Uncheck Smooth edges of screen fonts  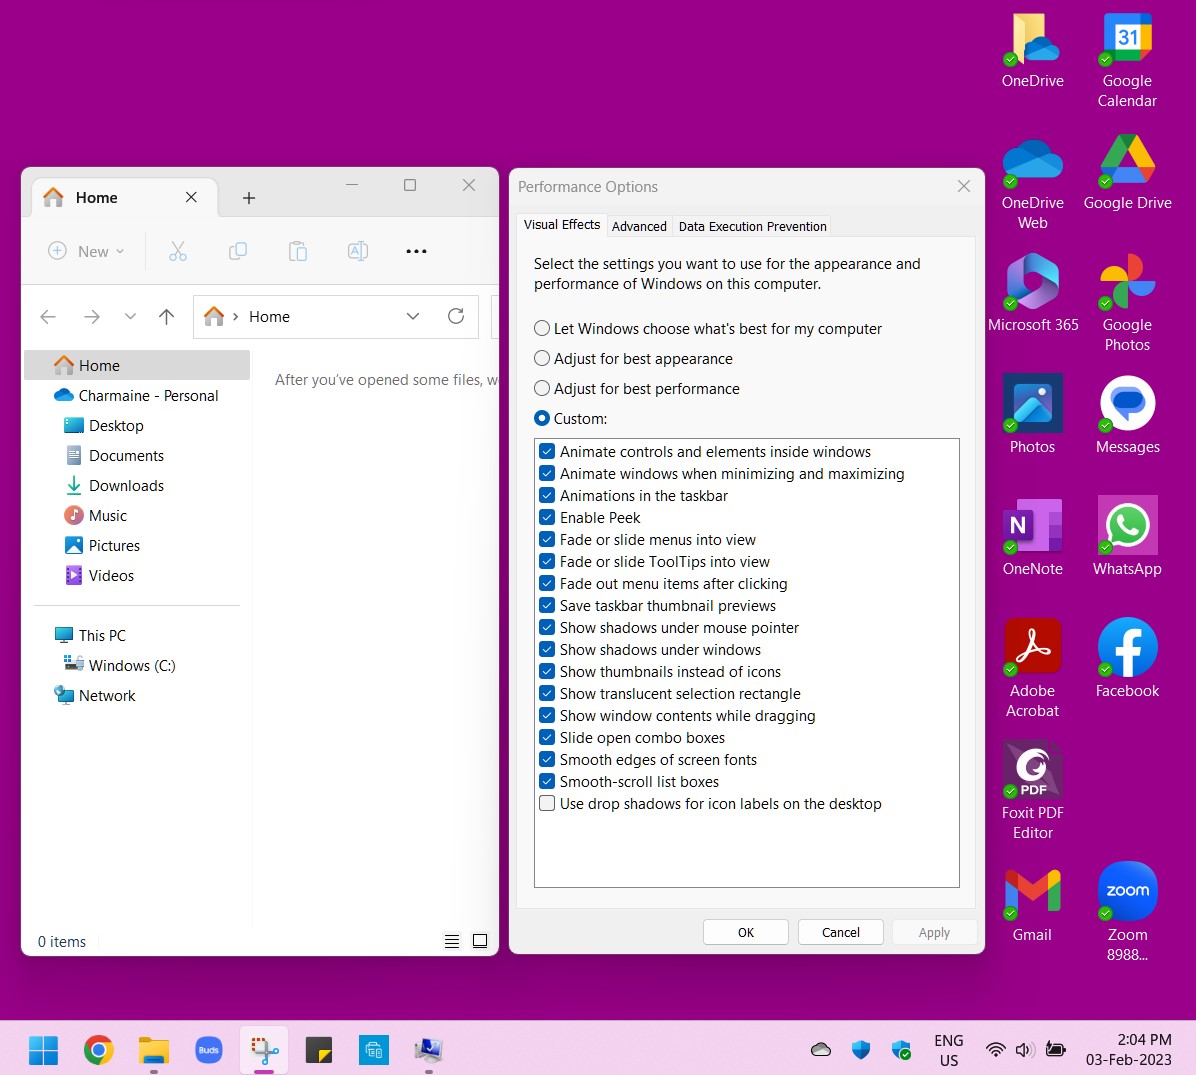click(x=547, y=759)
